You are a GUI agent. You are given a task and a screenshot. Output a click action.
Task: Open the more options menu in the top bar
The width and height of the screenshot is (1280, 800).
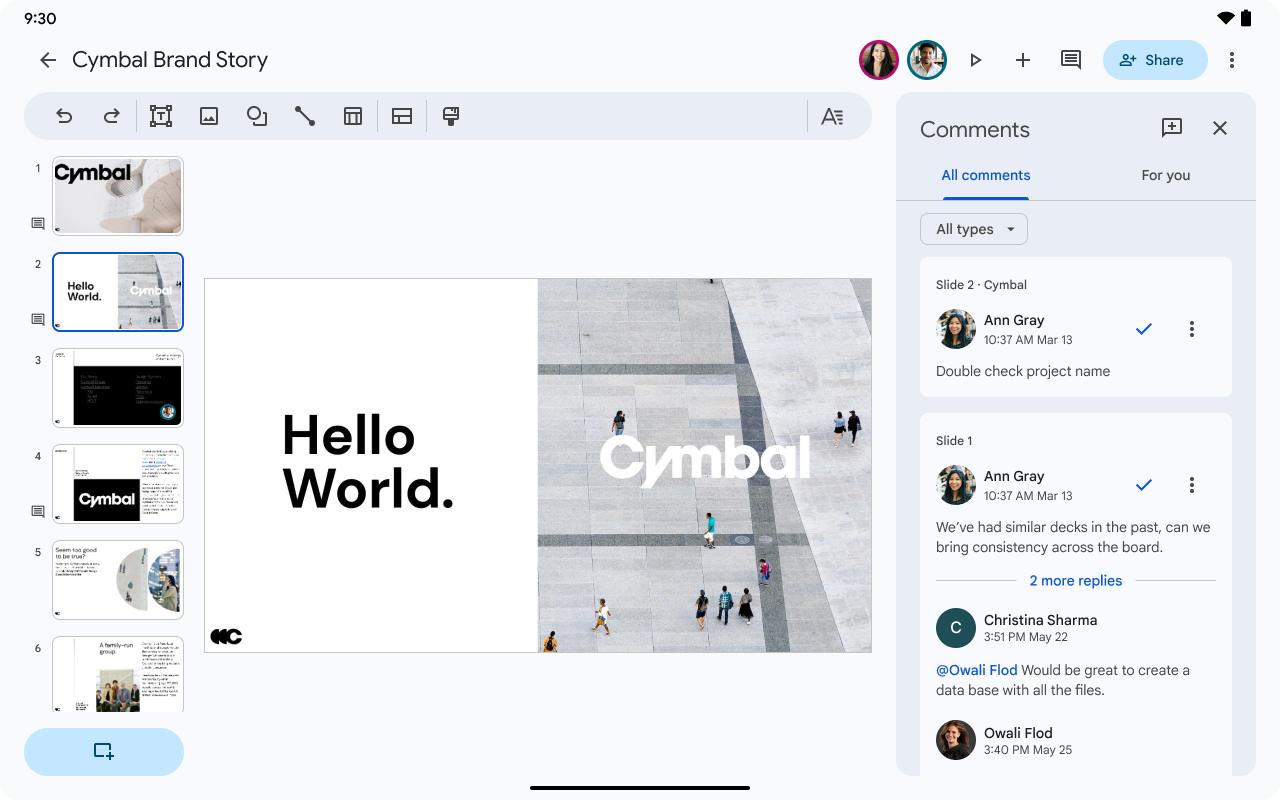click(x=1232, y=60)
